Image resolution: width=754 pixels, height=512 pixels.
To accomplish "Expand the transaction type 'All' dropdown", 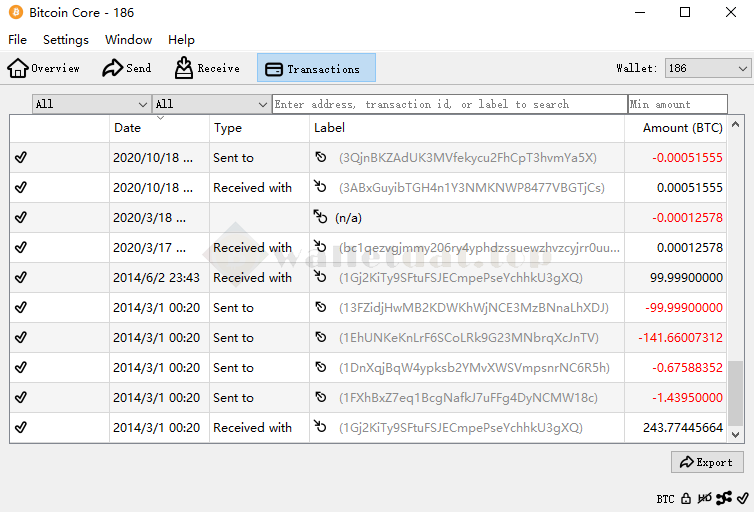I will point(211,104).
